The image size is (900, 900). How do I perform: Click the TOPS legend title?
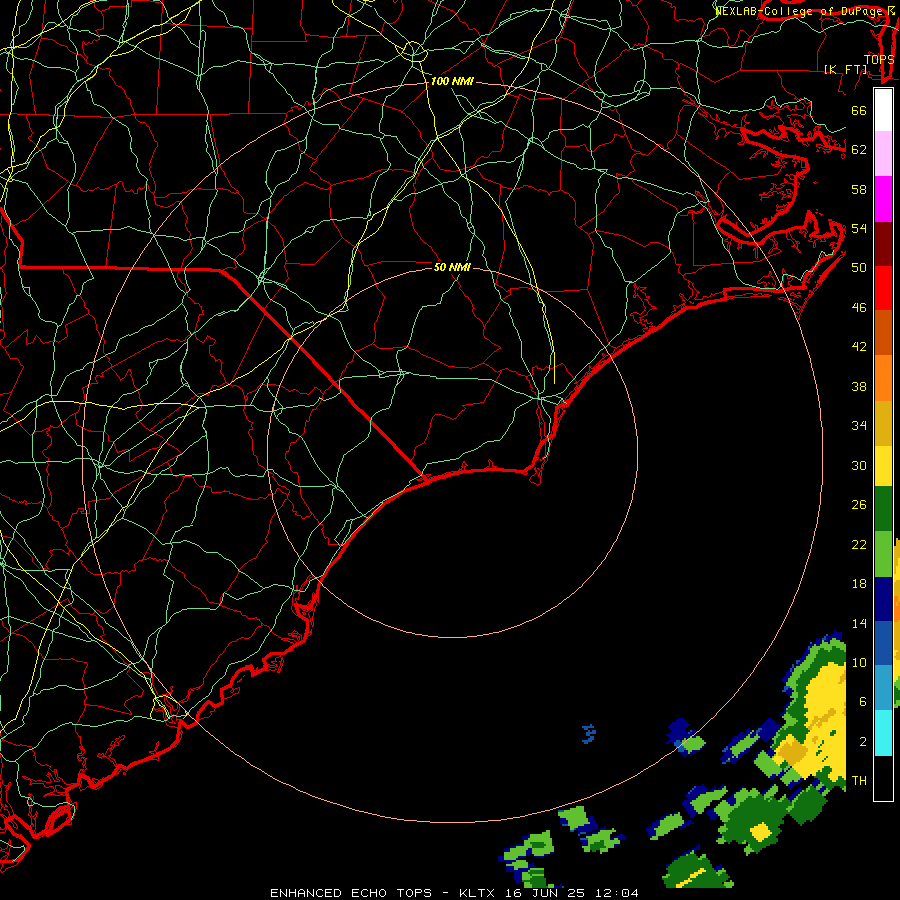click(879, 59)
